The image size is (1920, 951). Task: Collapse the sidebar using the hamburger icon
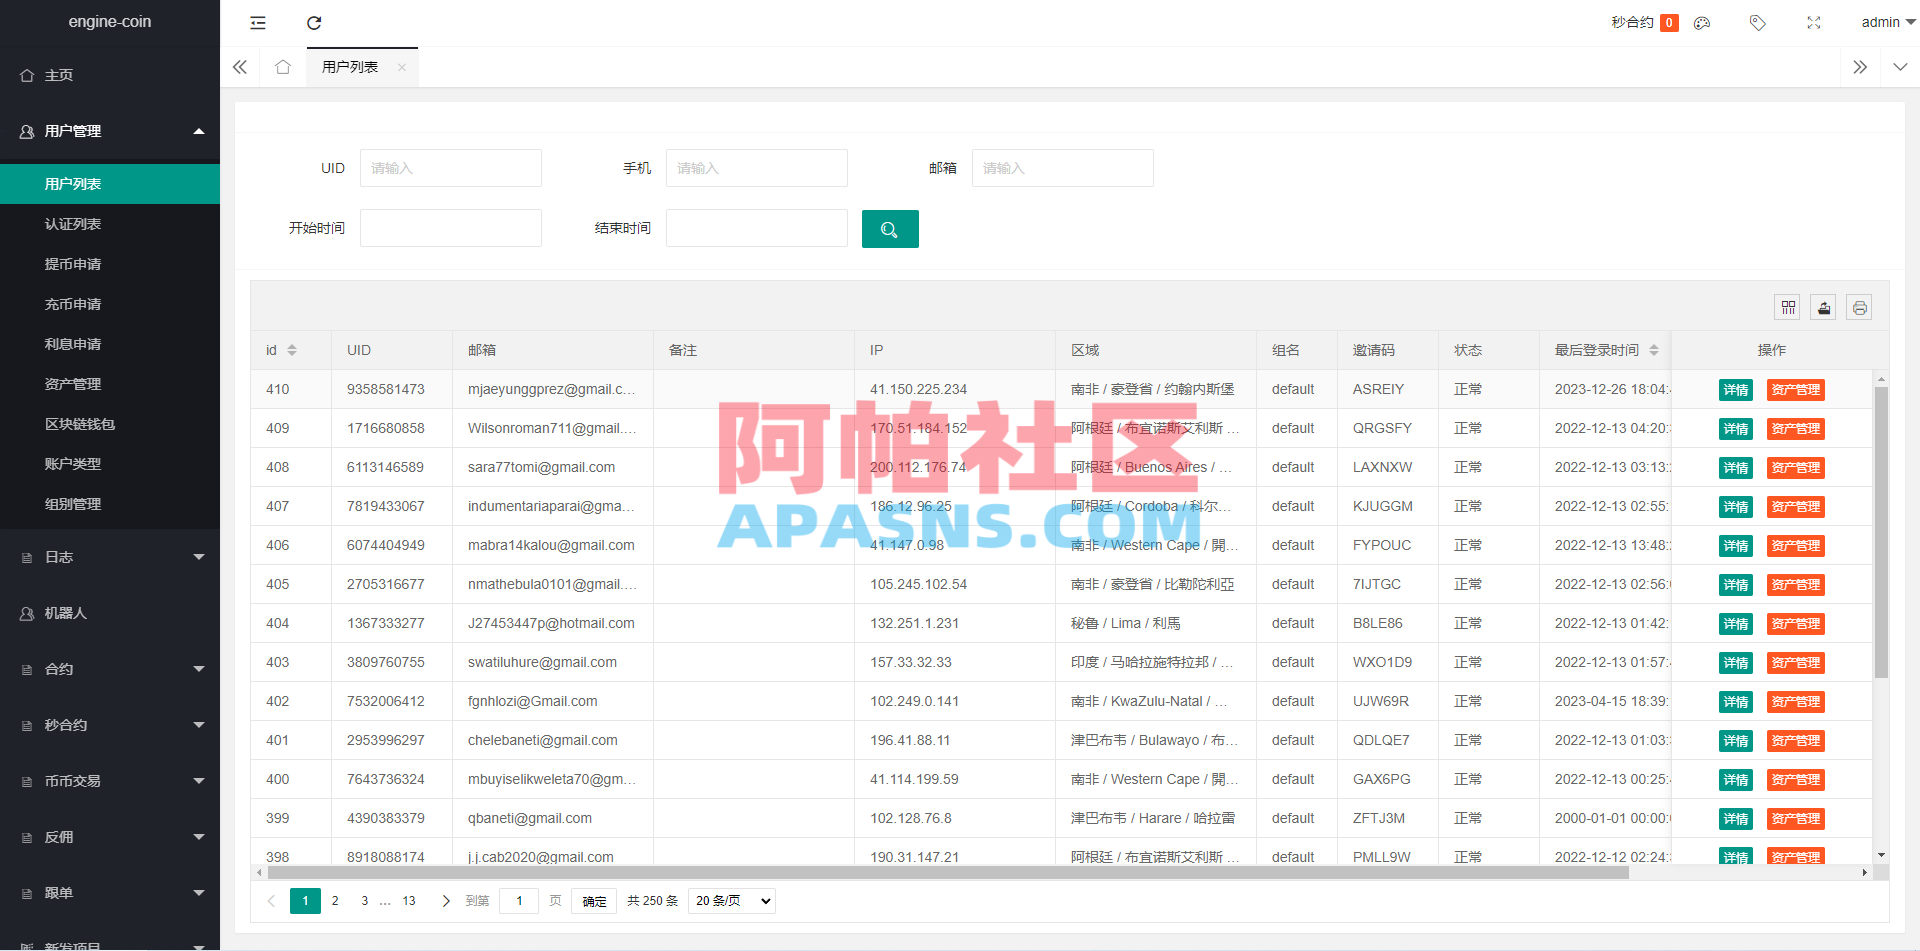pyautogui.click(x=258, y=22)
